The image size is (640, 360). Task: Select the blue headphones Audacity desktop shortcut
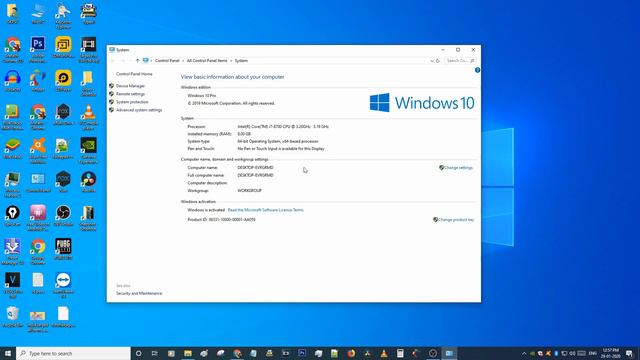pos(13,80)
